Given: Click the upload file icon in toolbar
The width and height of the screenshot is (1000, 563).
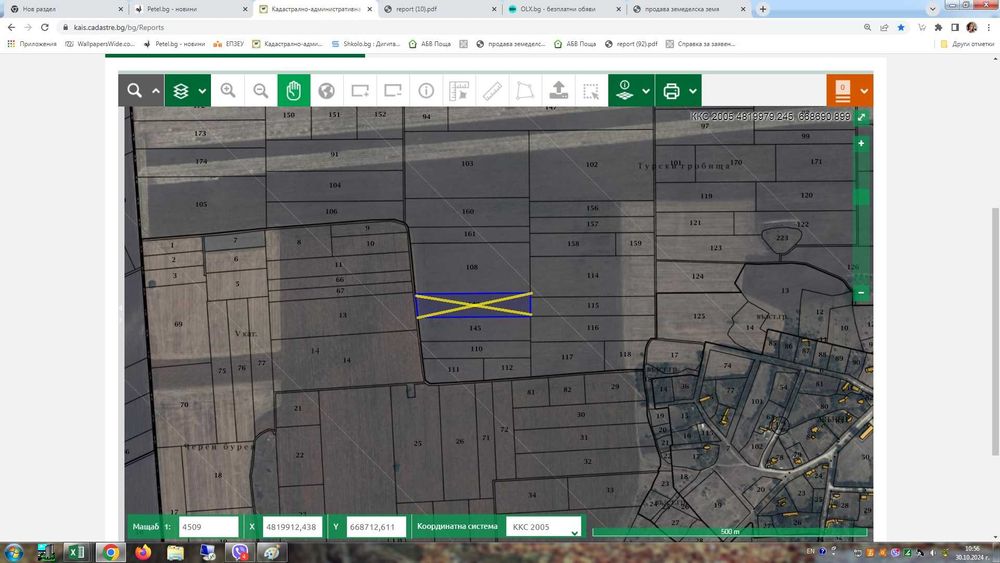Looking at the screenshot, I should click(x=559, y=90).
